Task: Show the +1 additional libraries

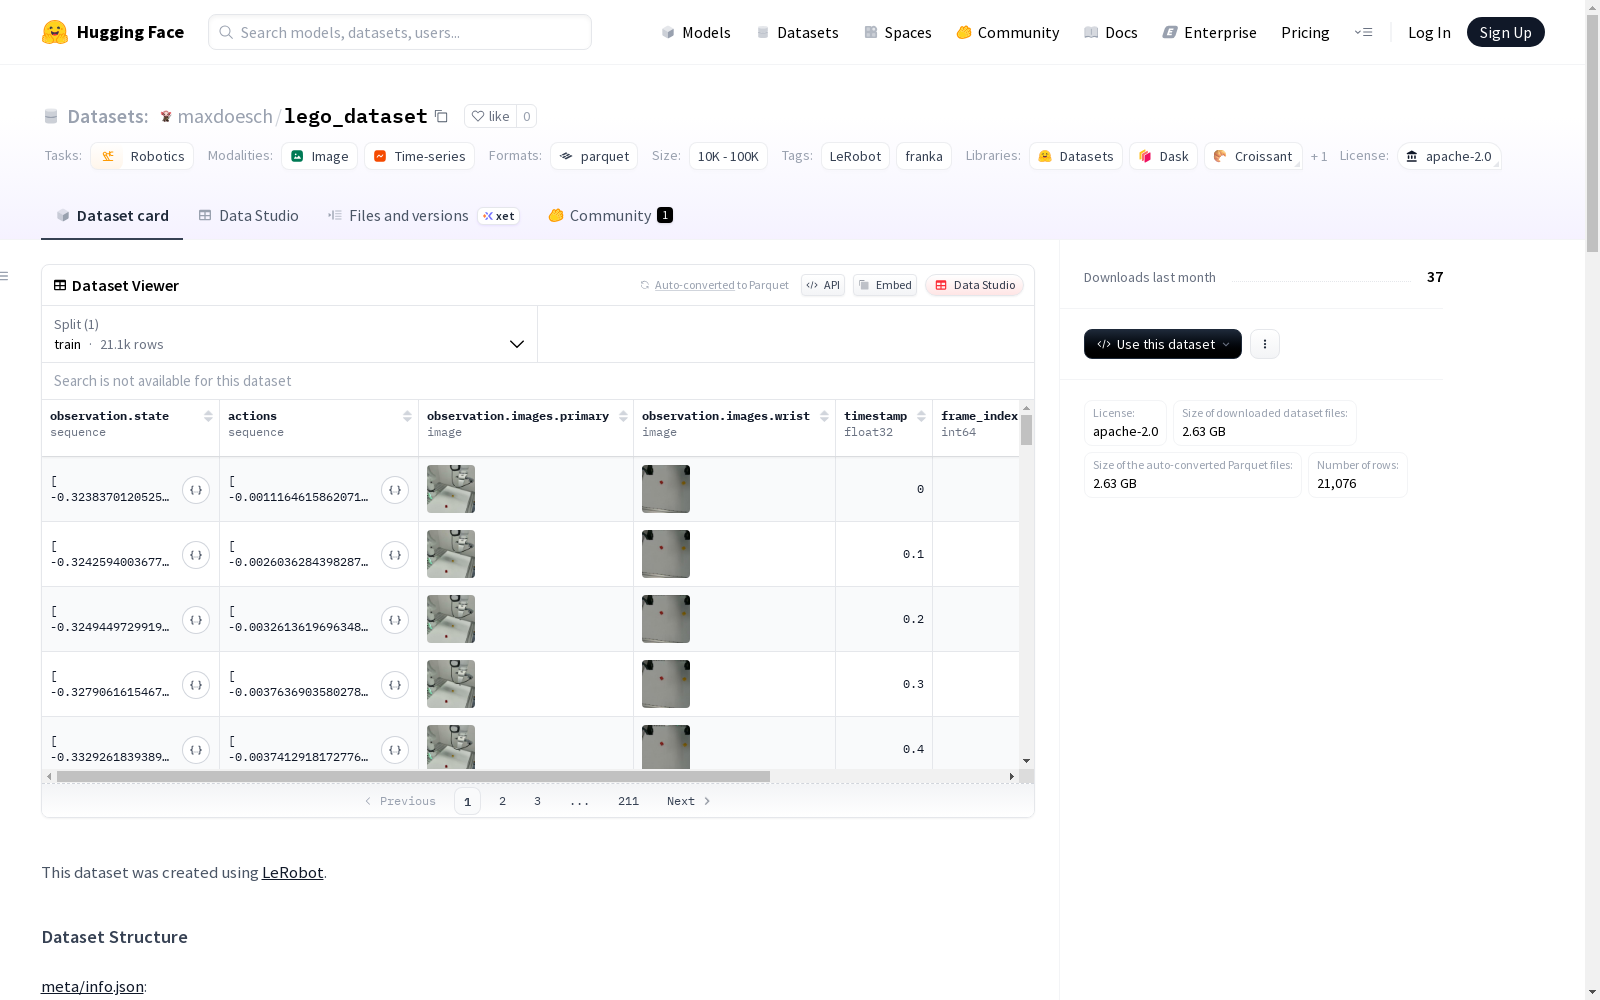Action: coord(1319,156)
